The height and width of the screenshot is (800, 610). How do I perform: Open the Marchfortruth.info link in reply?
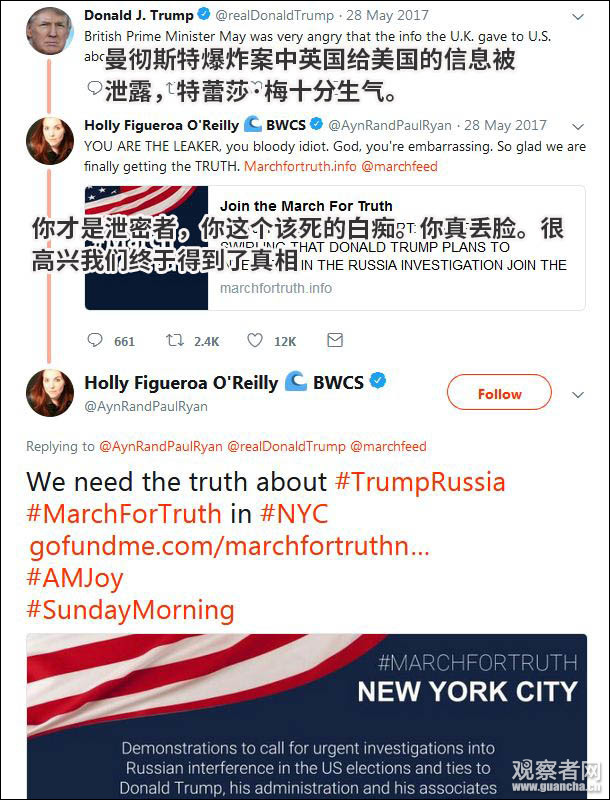[300, 166]
